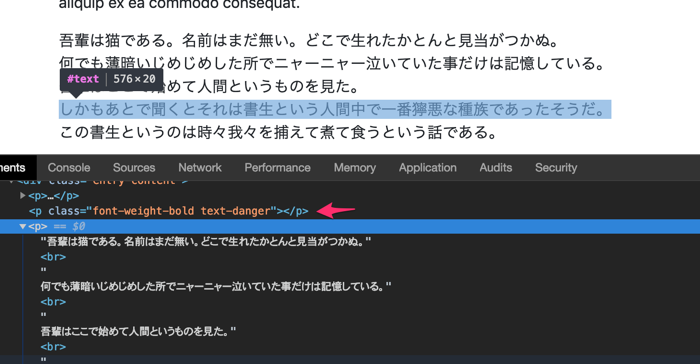Open the Network tab
Screen dimensions: 700x364
click(200, 167)
